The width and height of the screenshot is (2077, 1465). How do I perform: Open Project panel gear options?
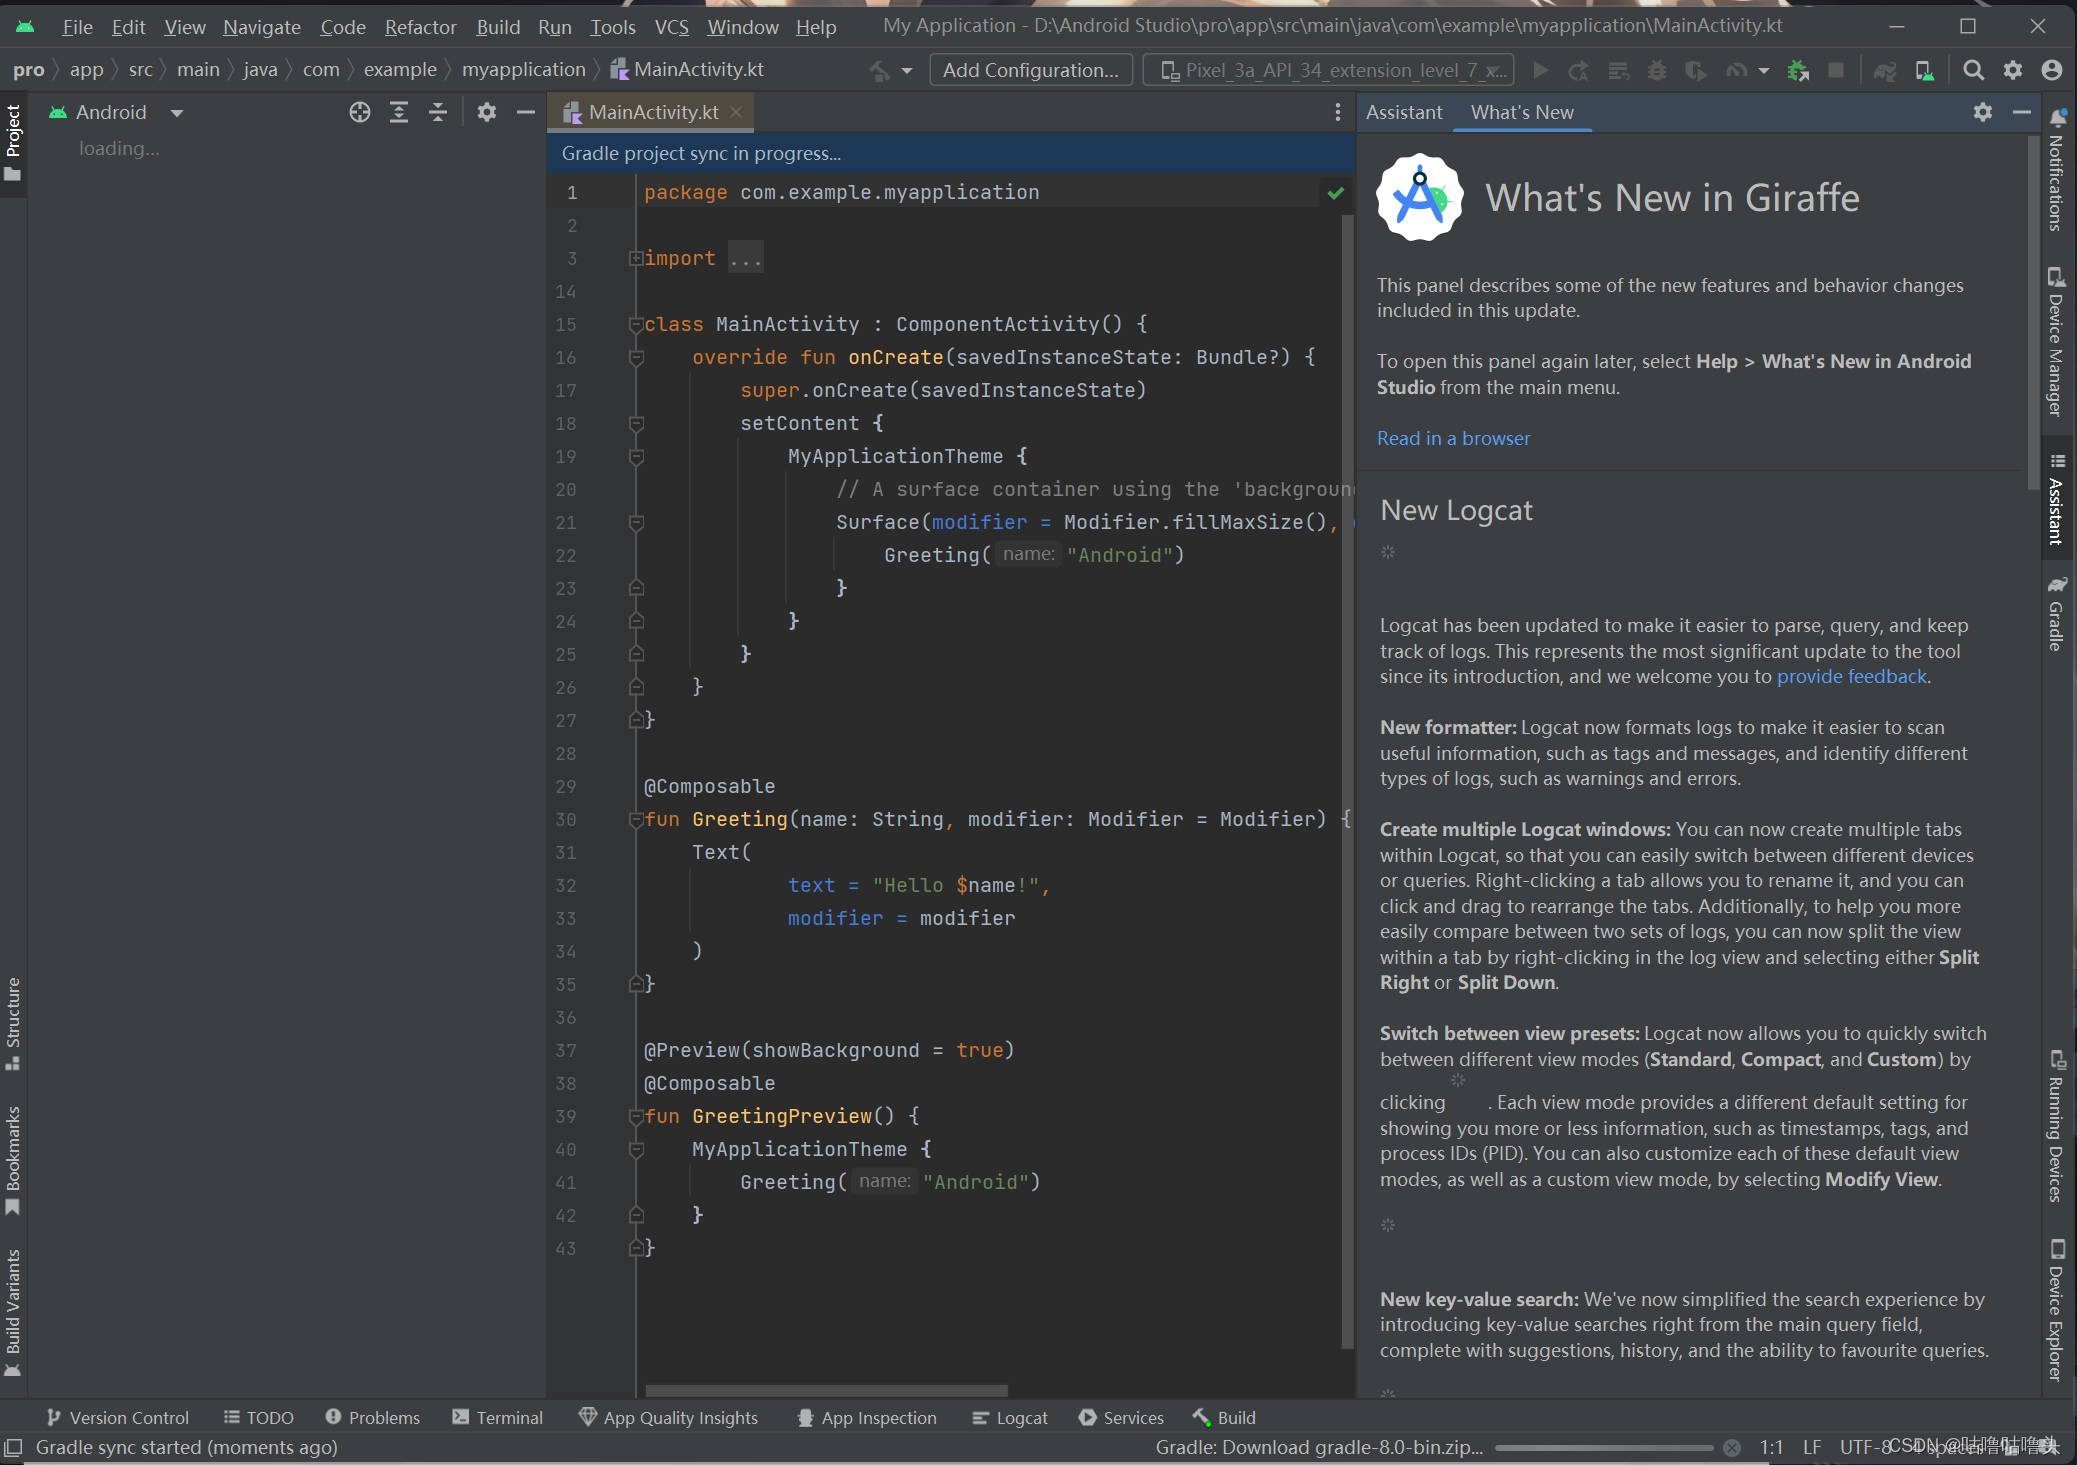pyautogui.click(x=487, y=112)
